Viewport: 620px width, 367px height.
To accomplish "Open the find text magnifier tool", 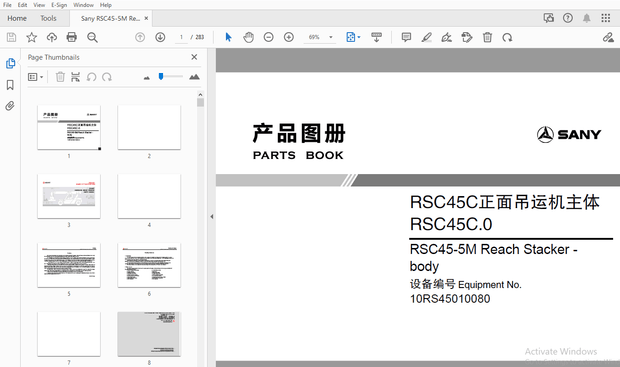I will [92, 37].
